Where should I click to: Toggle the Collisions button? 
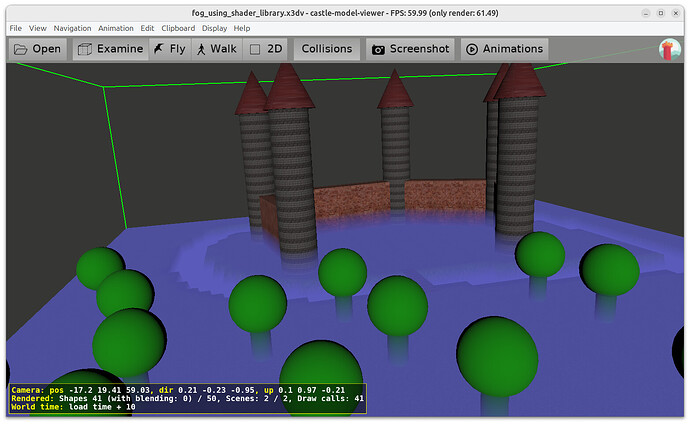pyautogui.click(x=327, y=49)
